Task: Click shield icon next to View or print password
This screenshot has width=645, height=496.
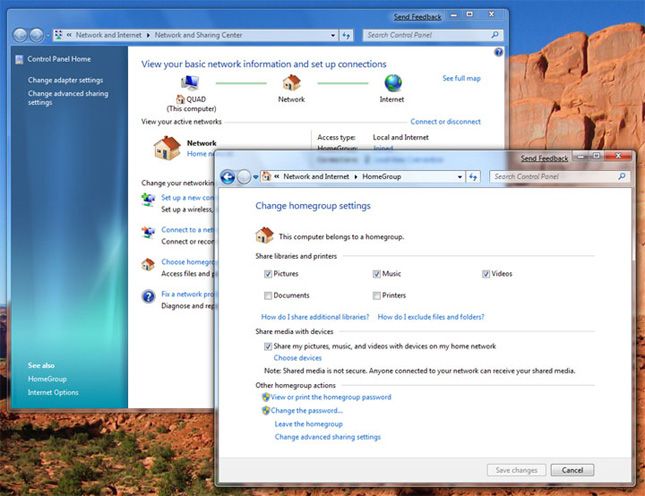Action: [x=266, y=397]
